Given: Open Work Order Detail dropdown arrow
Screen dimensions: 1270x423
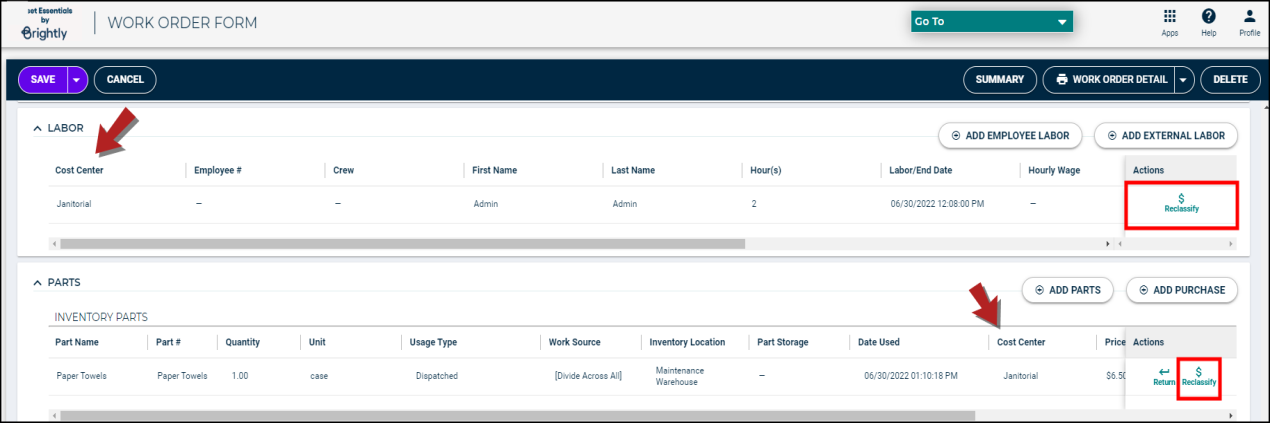Looking at the screenshot, I should 1184,80.
